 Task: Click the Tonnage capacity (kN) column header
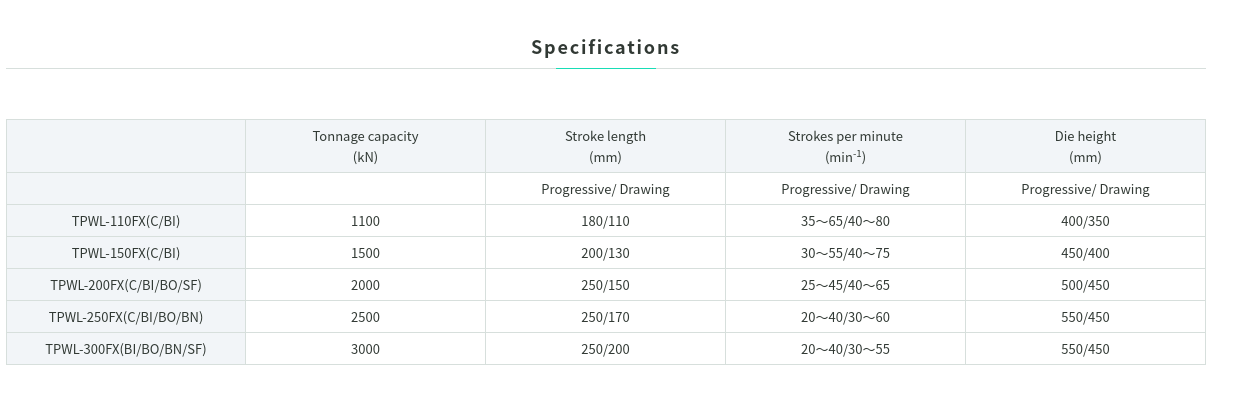[366, 146]
